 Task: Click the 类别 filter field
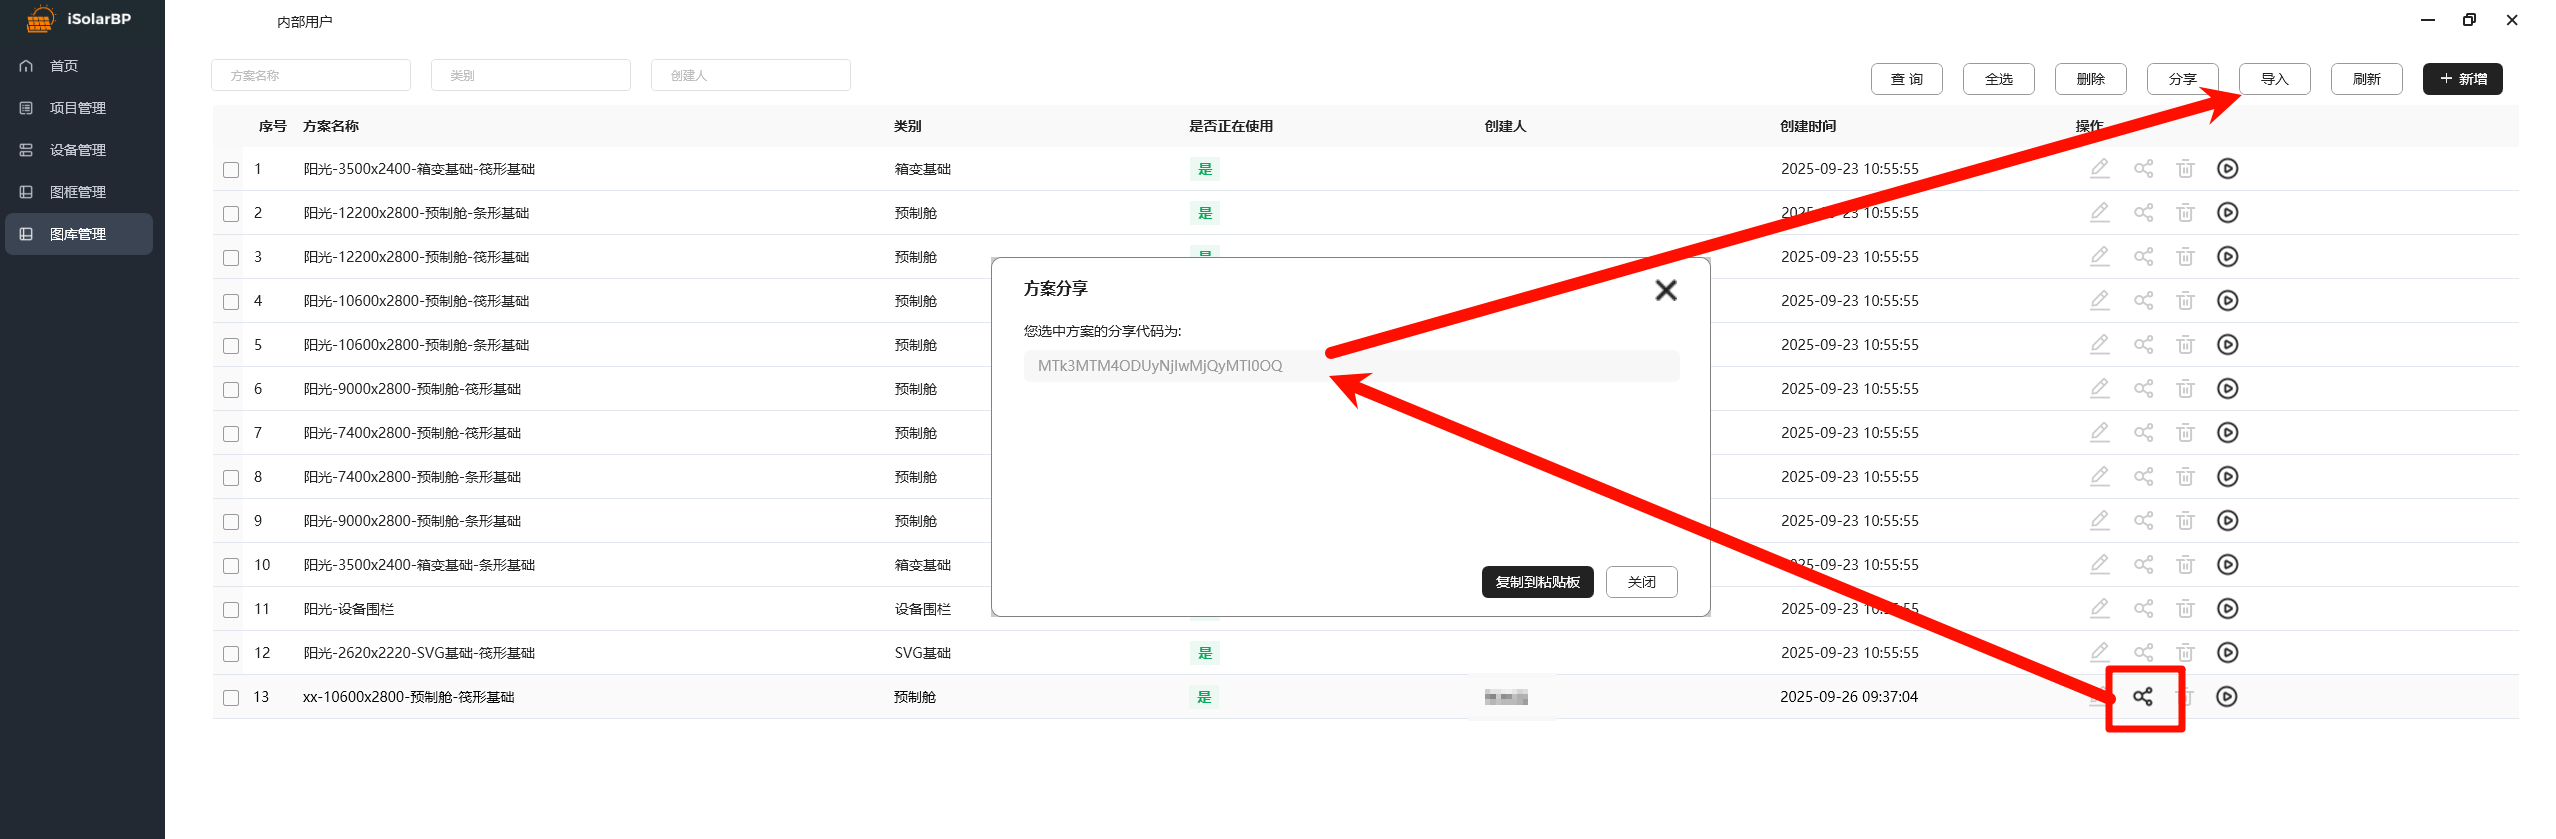(x=531, y=75)
